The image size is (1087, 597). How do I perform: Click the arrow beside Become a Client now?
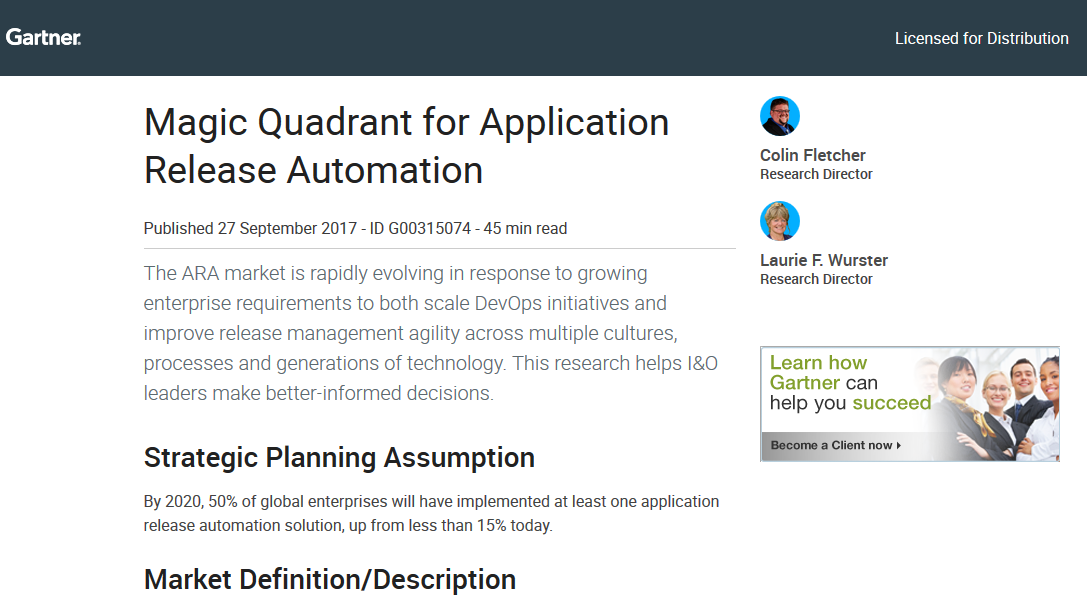pos(898,445)
